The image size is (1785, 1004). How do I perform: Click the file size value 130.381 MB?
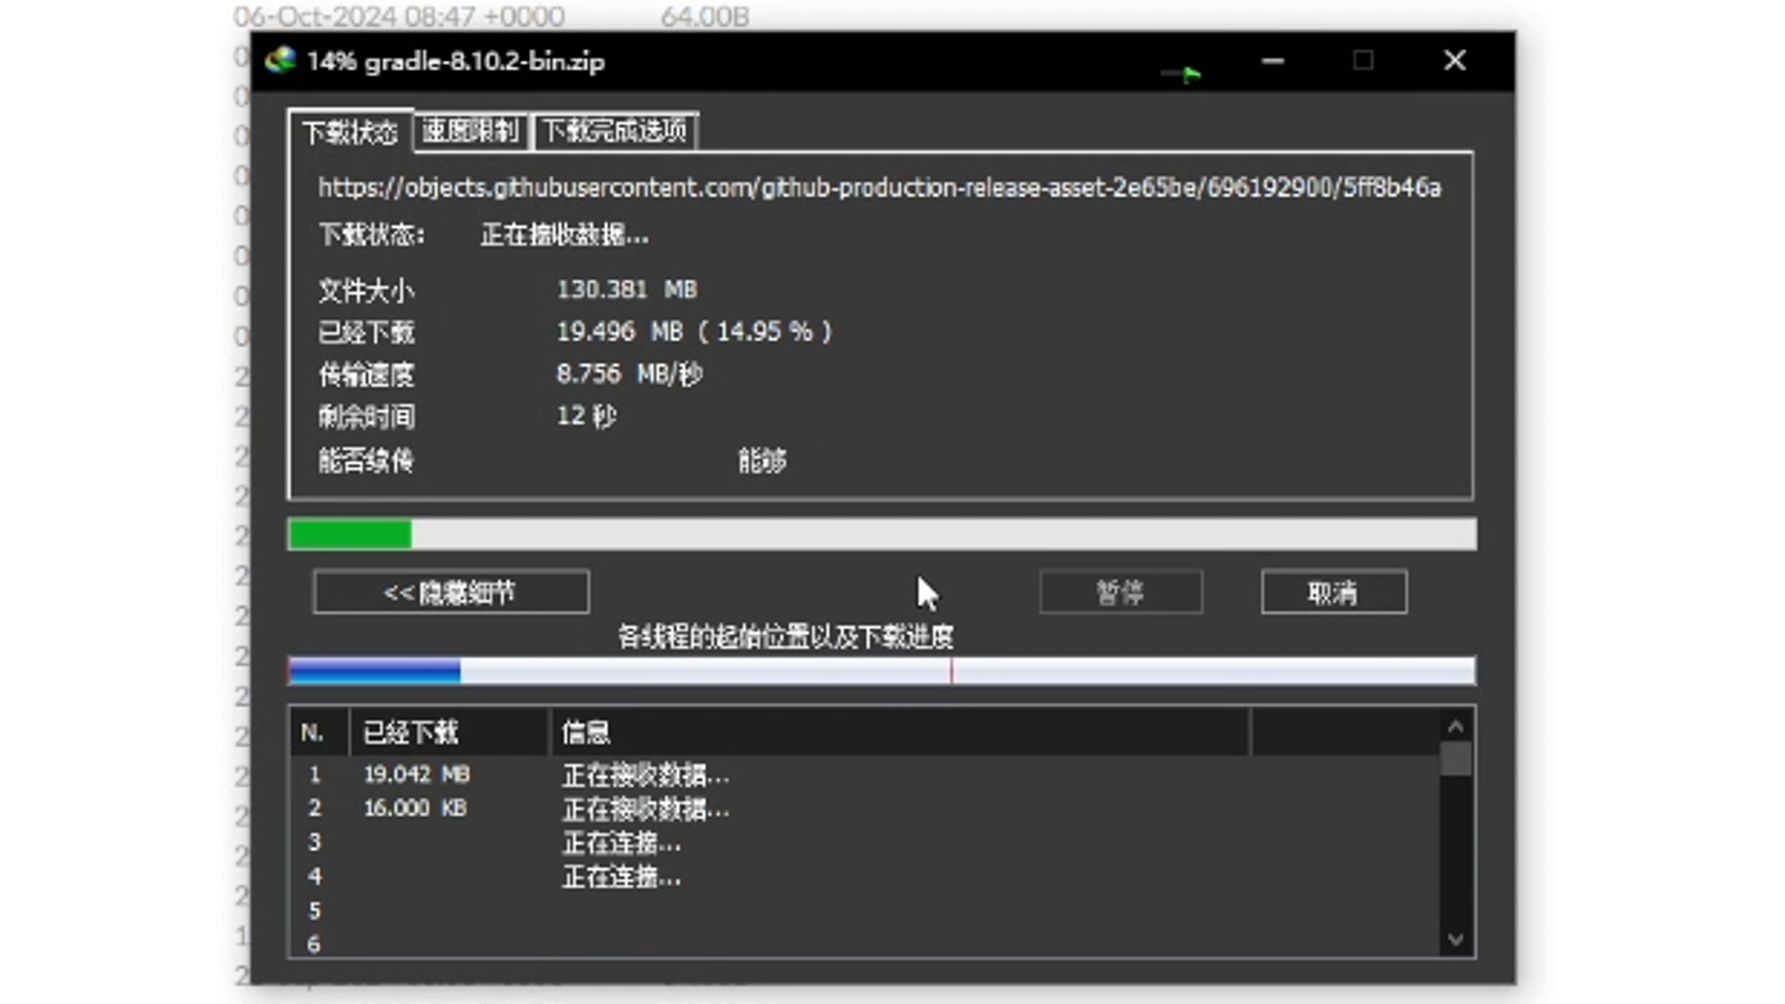pyautogui.click(x=627, y=290)
